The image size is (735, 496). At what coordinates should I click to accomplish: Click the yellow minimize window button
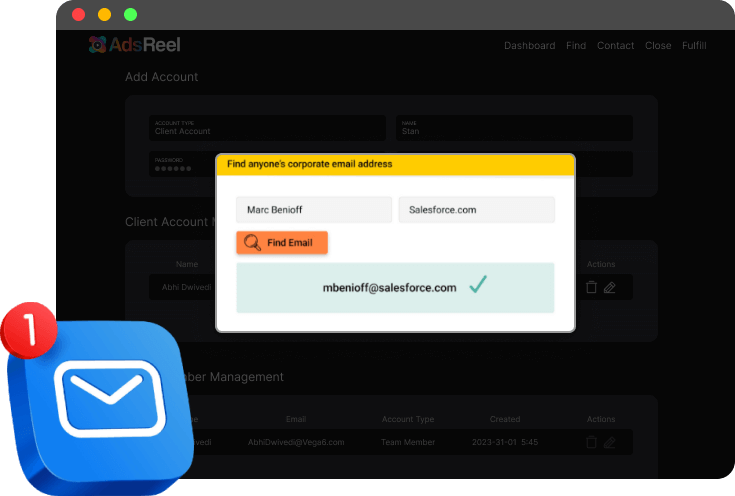click(x=104, y=15)
